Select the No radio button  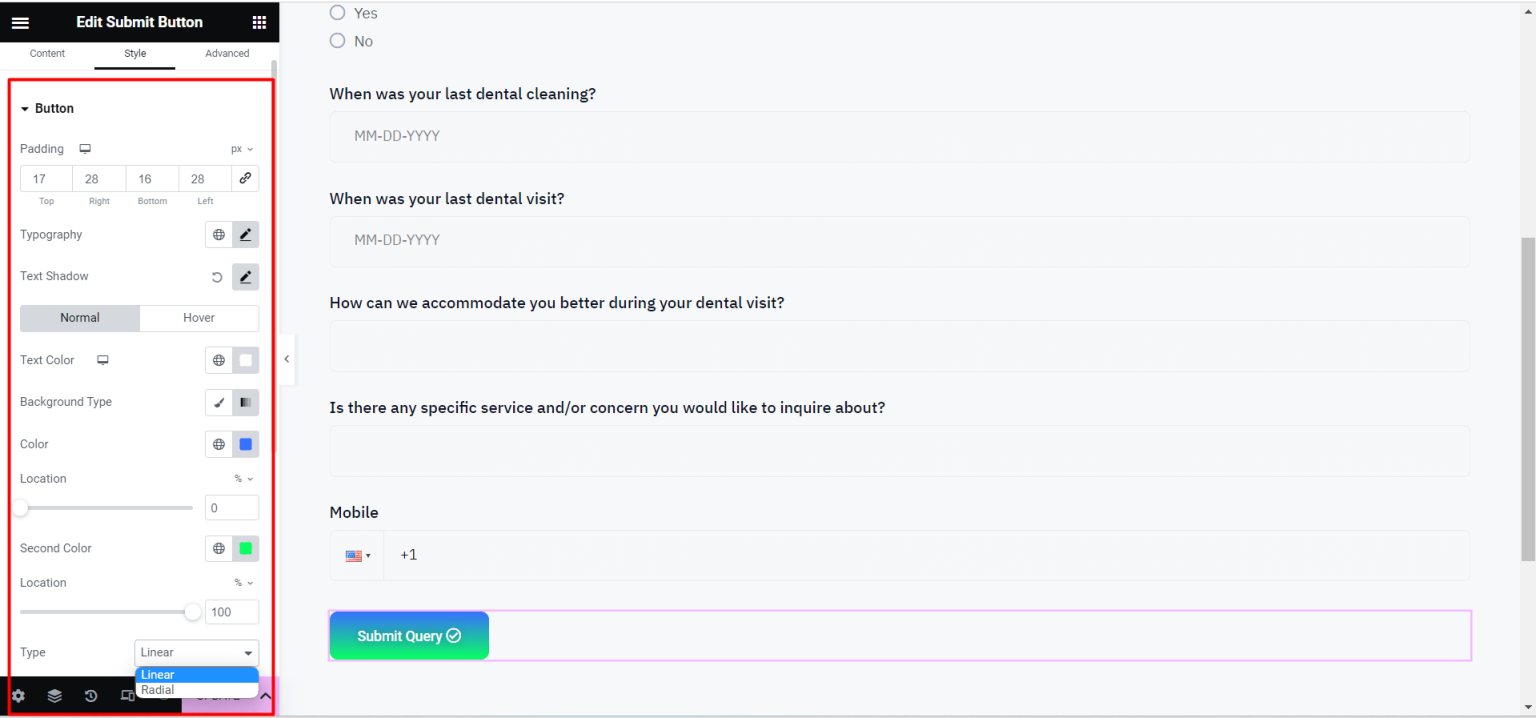coord(337,41)
